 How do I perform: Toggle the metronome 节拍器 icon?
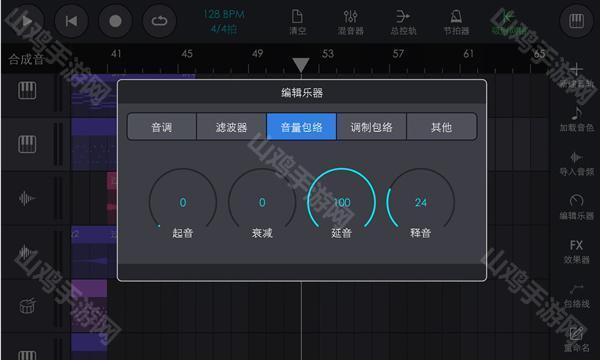[x=456, y=22]
